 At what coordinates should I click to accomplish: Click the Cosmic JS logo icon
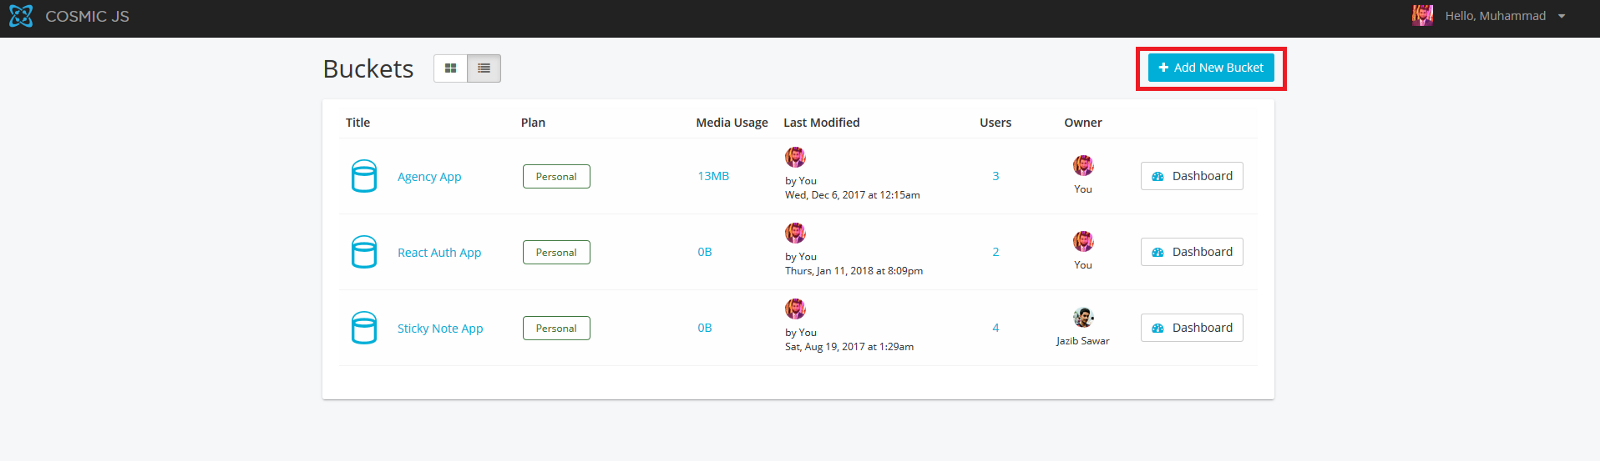(21, 16)
